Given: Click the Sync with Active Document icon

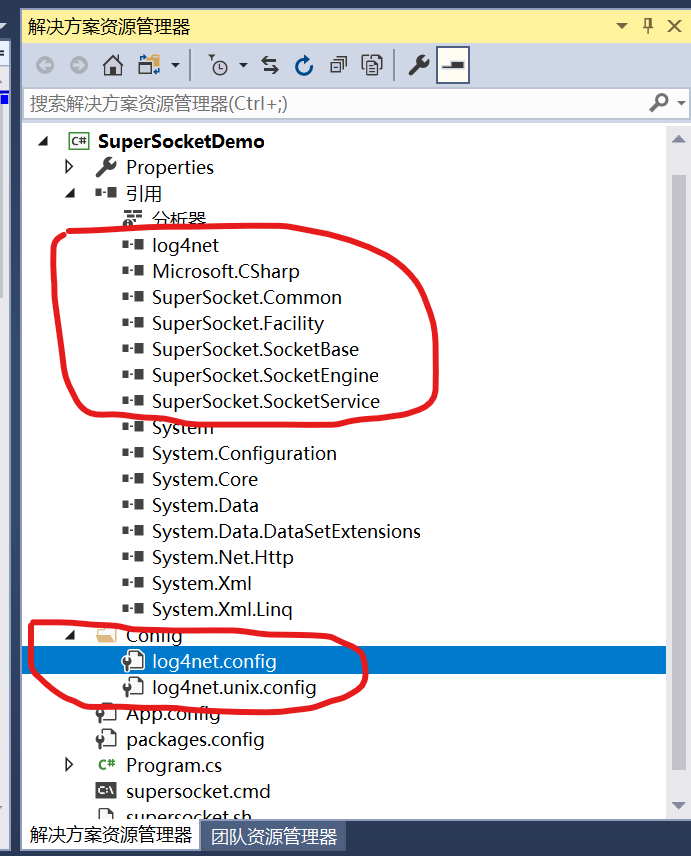Looking at the screenshot, I should pyautogui.click(x=269, y=64).
